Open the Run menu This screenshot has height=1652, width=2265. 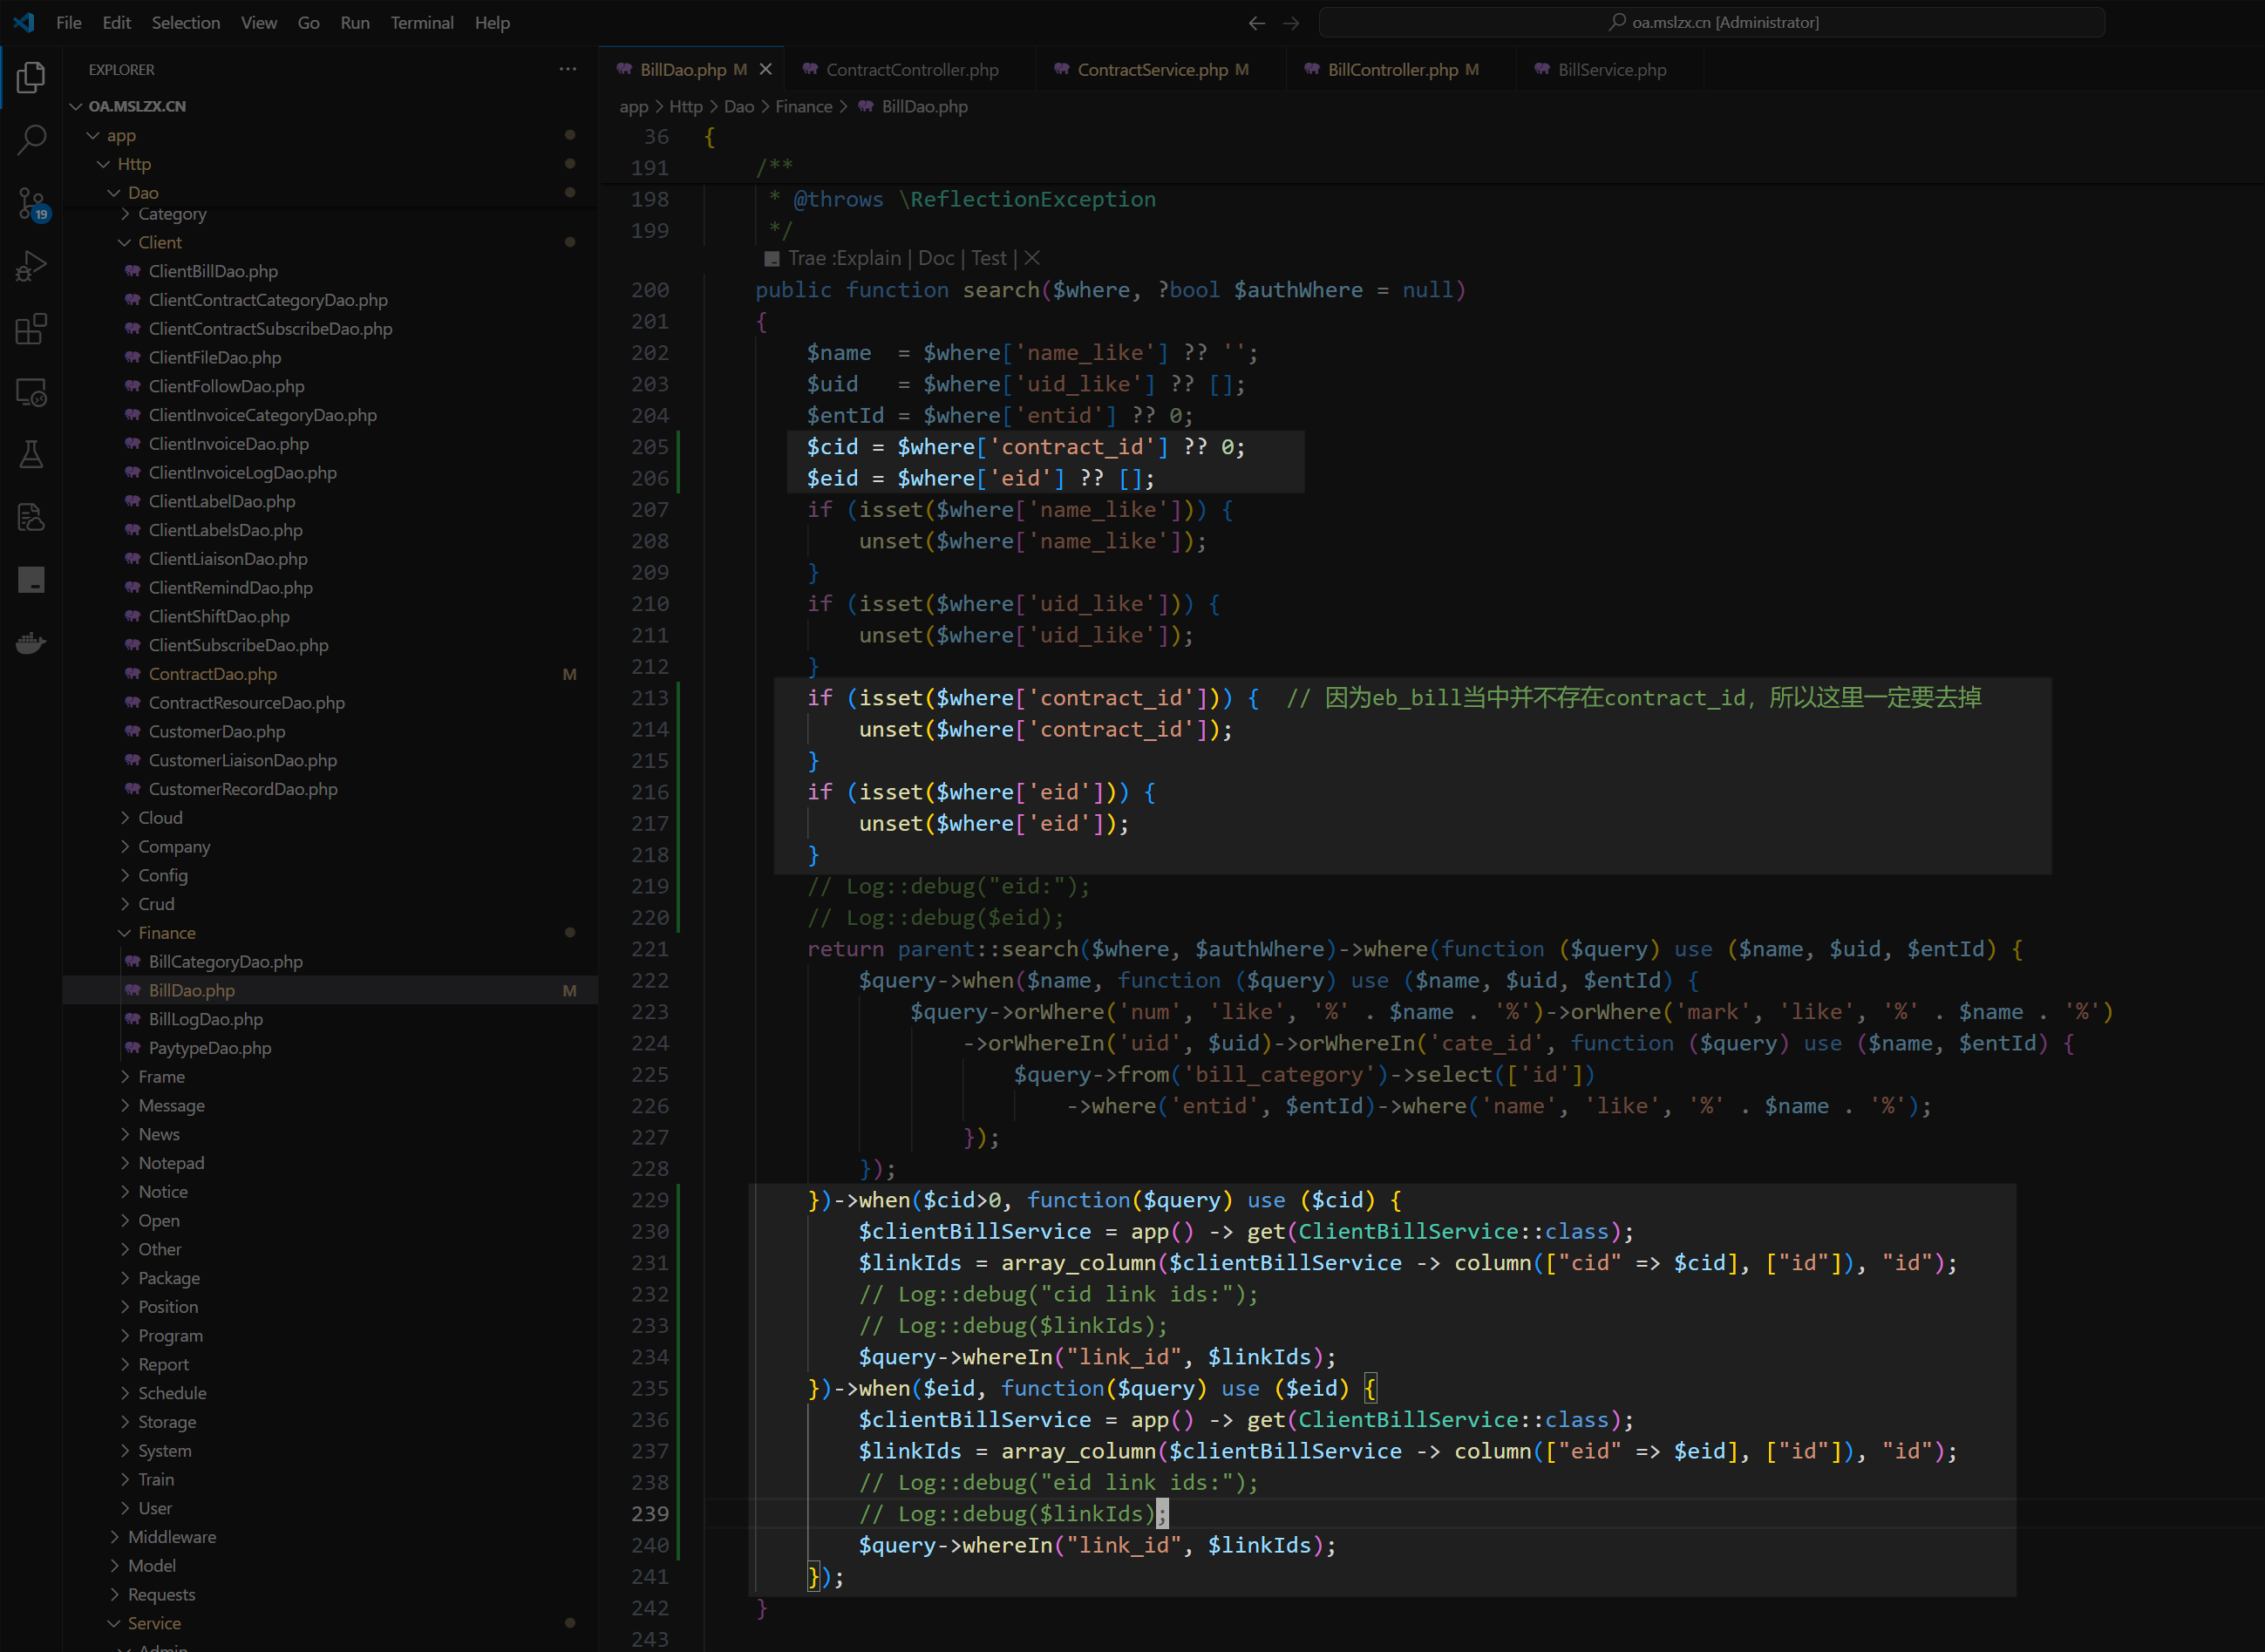pos(355,22)
